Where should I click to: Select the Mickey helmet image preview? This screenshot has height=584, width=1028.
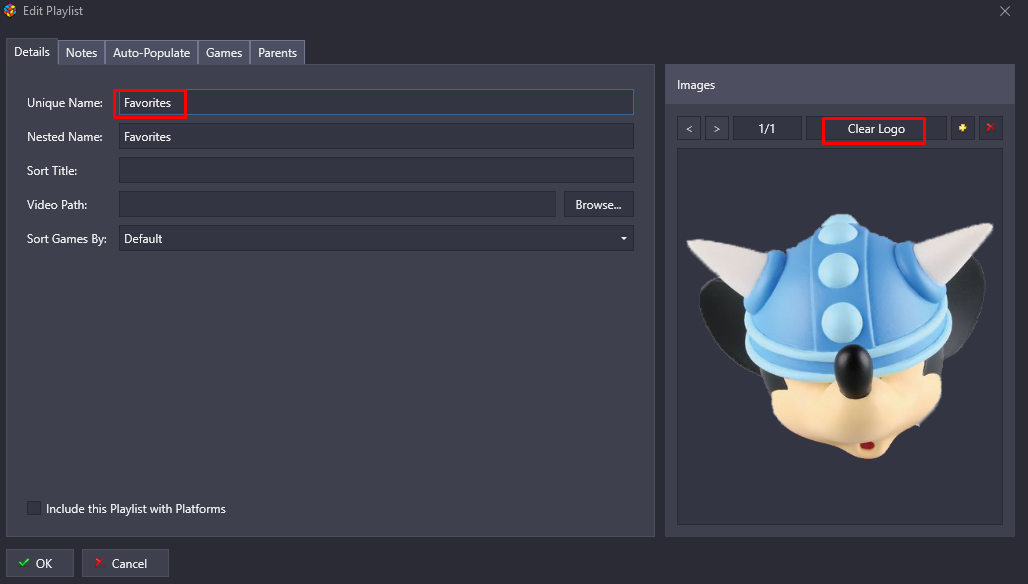coord(840,336)
